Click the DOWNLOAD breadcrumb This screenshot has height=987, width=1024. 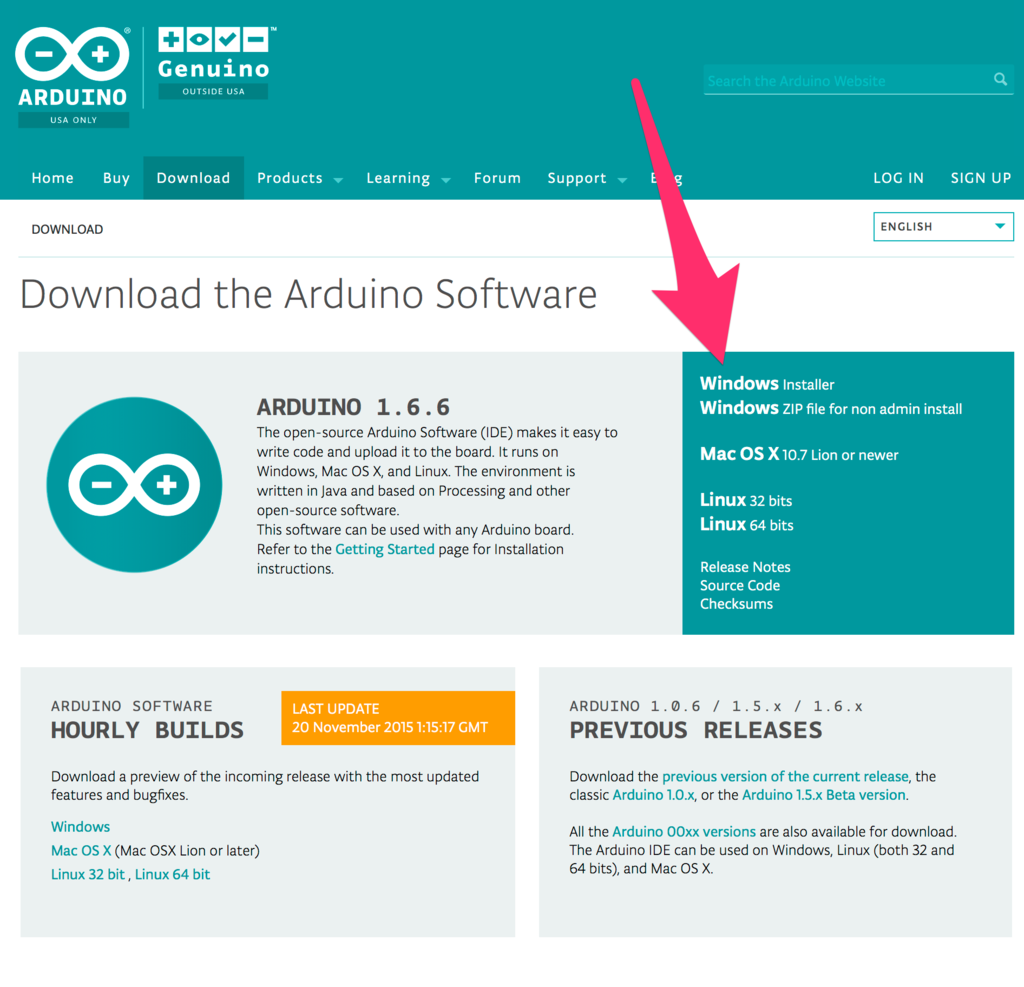tap(67, 229)
